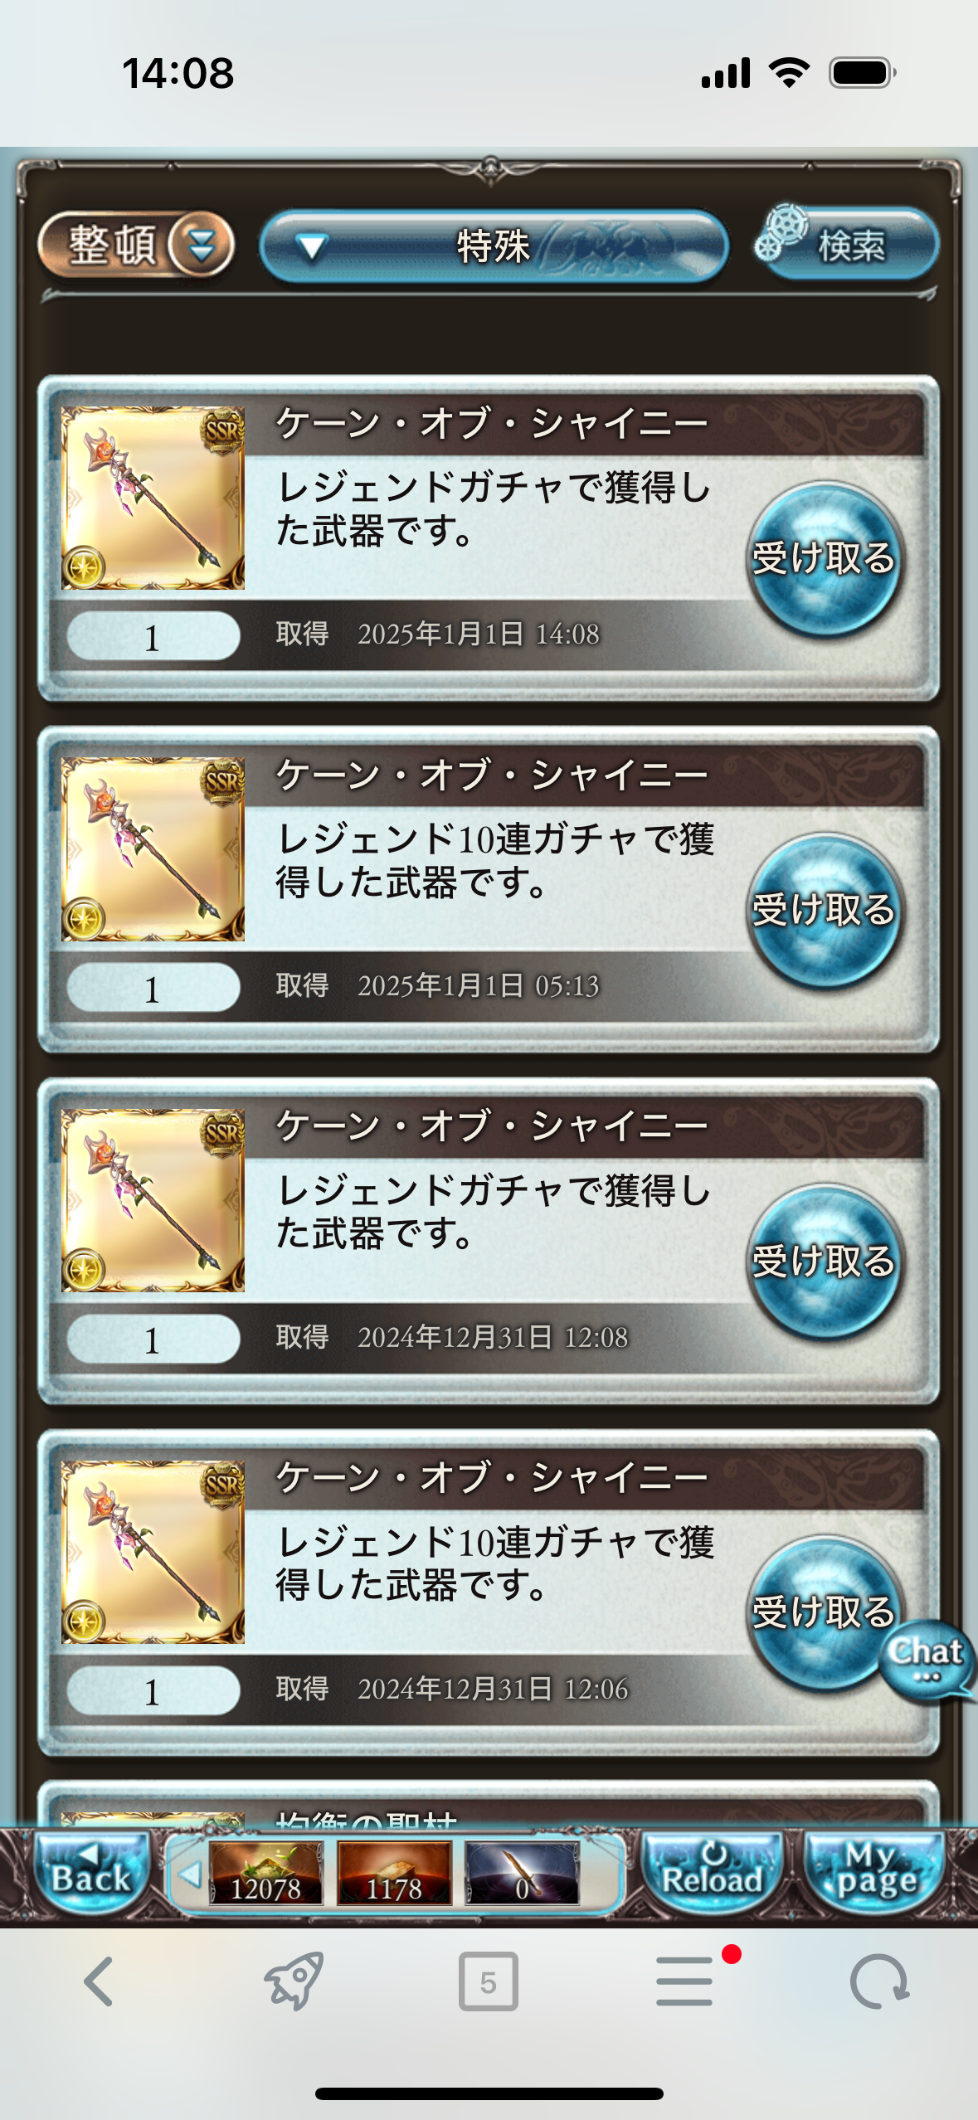Select the item slot showing 0

(522, 1873)
